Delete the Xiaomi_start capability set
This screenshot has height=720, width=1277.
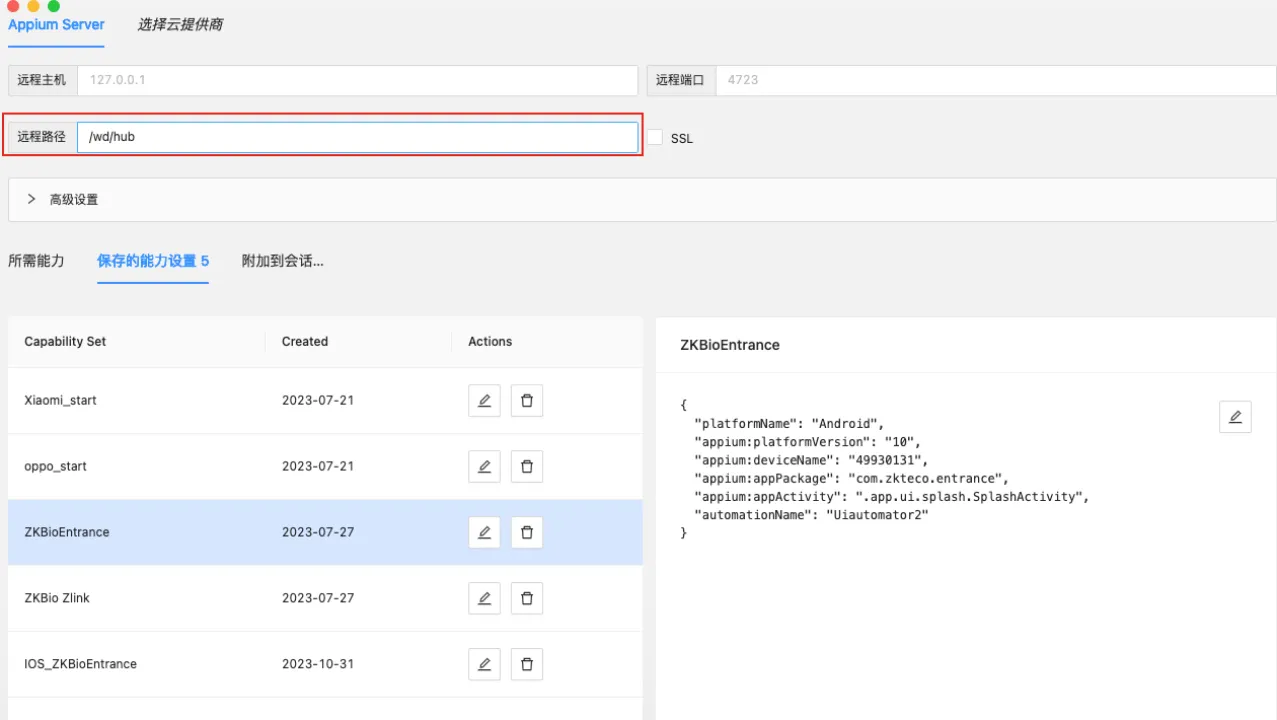point(527,401)
